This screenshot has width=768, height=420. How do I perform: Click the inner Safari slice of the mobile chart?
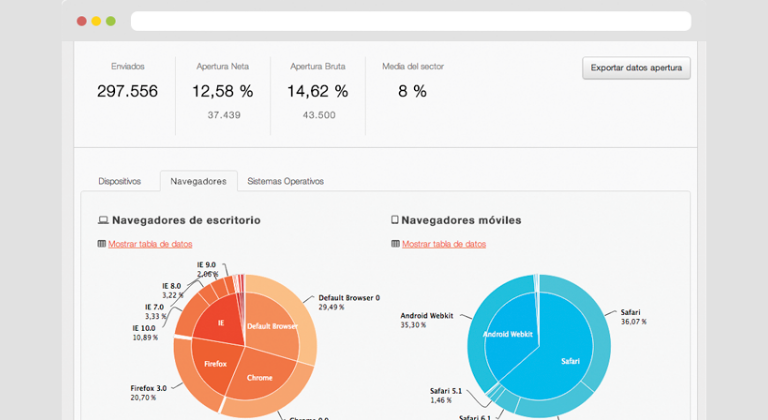pyautogui.click(x=570, y=360)
